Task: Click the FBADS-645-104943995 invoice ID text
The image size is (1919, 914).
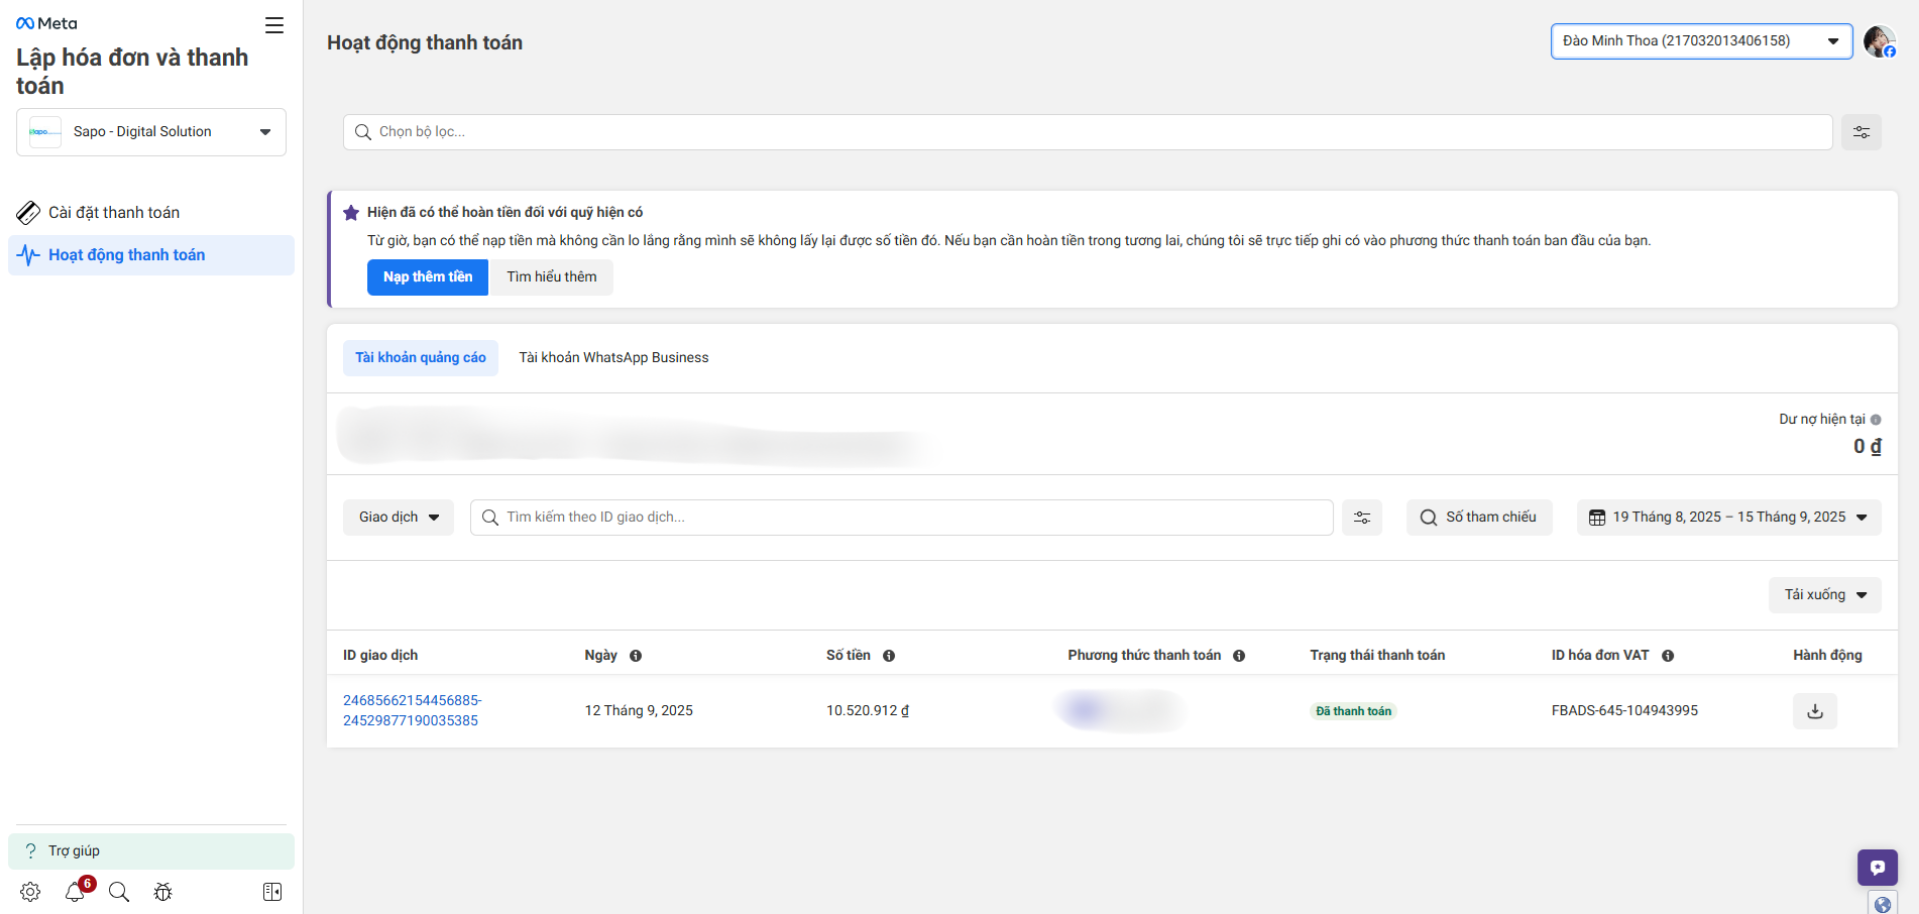Action: click(x=1624, y=711)
